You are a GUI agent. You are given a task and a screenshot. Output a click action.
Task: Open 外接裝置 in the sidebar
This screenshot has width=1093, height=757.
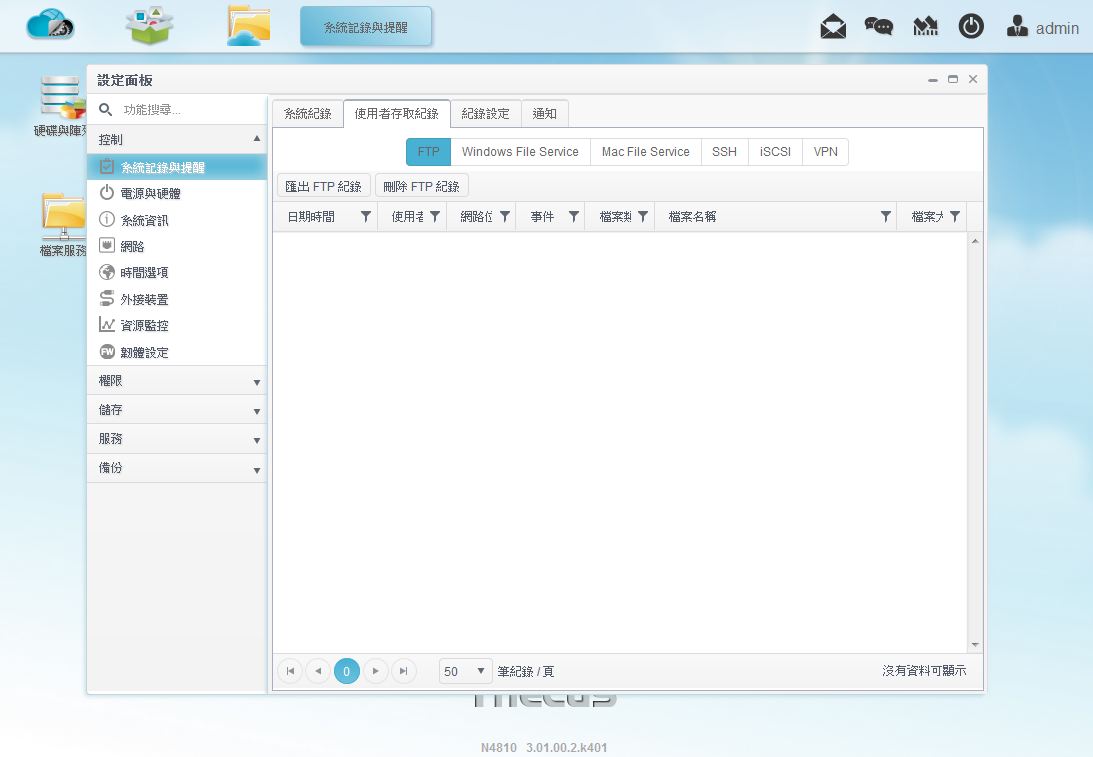pyautogui.click(x=177, y=299)
